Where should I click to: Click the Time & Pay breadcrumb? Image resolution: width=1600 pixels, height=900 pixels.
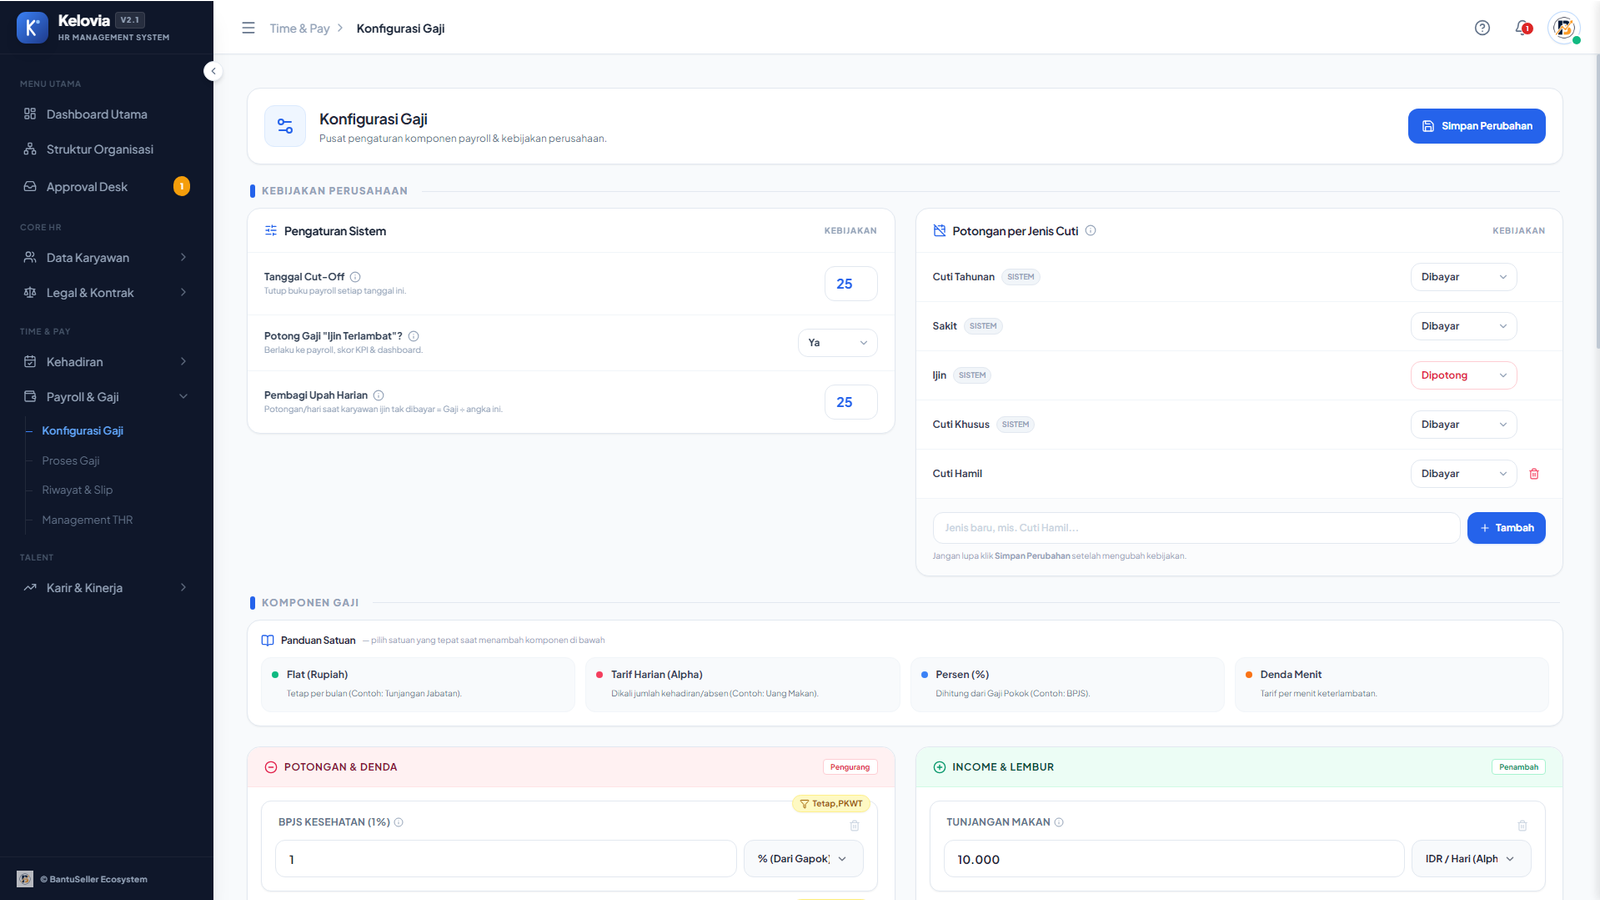pos(299,28)
